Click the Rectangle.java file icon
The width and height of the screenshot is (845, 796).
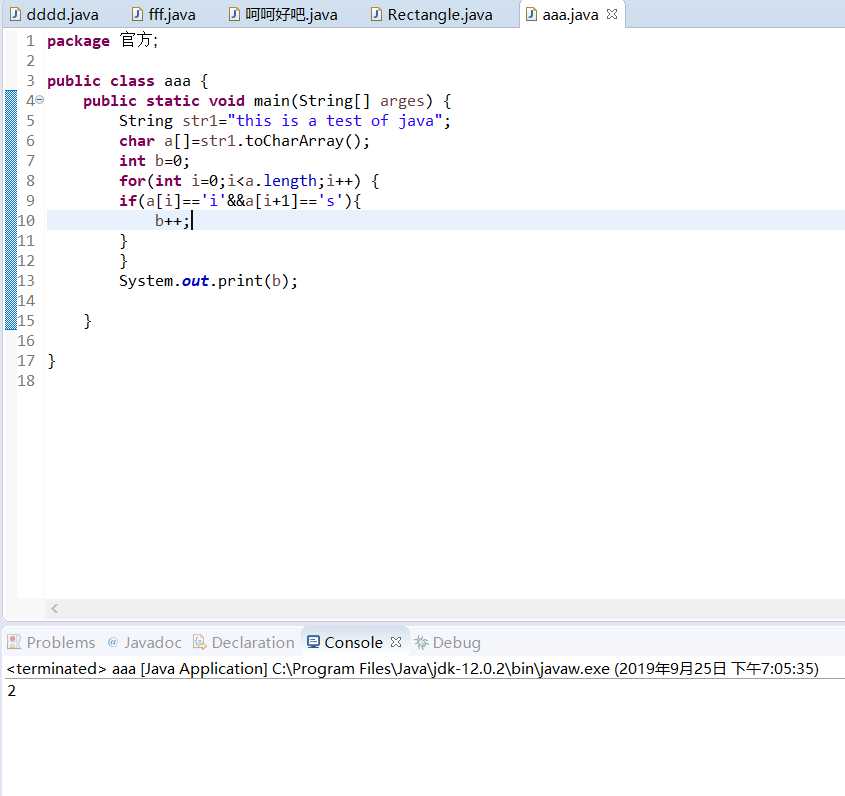point(376,15)
